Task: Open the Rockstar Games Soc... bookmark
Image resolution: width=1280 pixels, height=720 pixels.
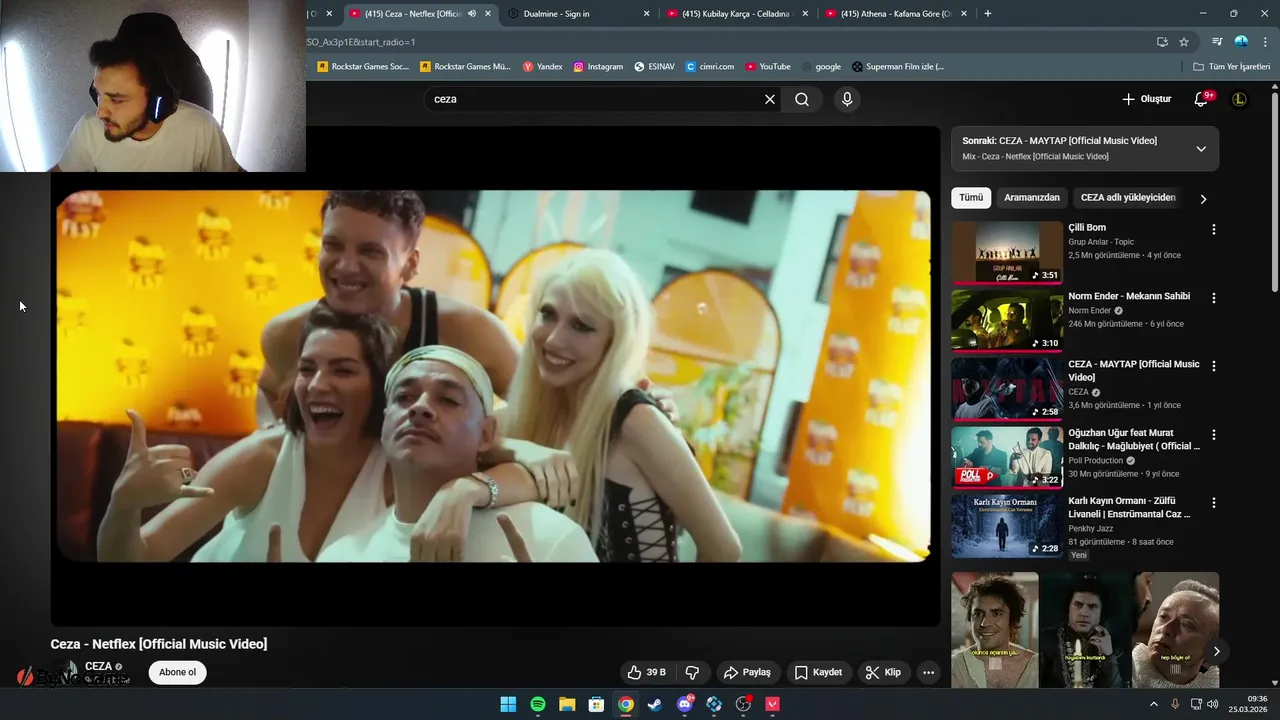Action: 363,67
